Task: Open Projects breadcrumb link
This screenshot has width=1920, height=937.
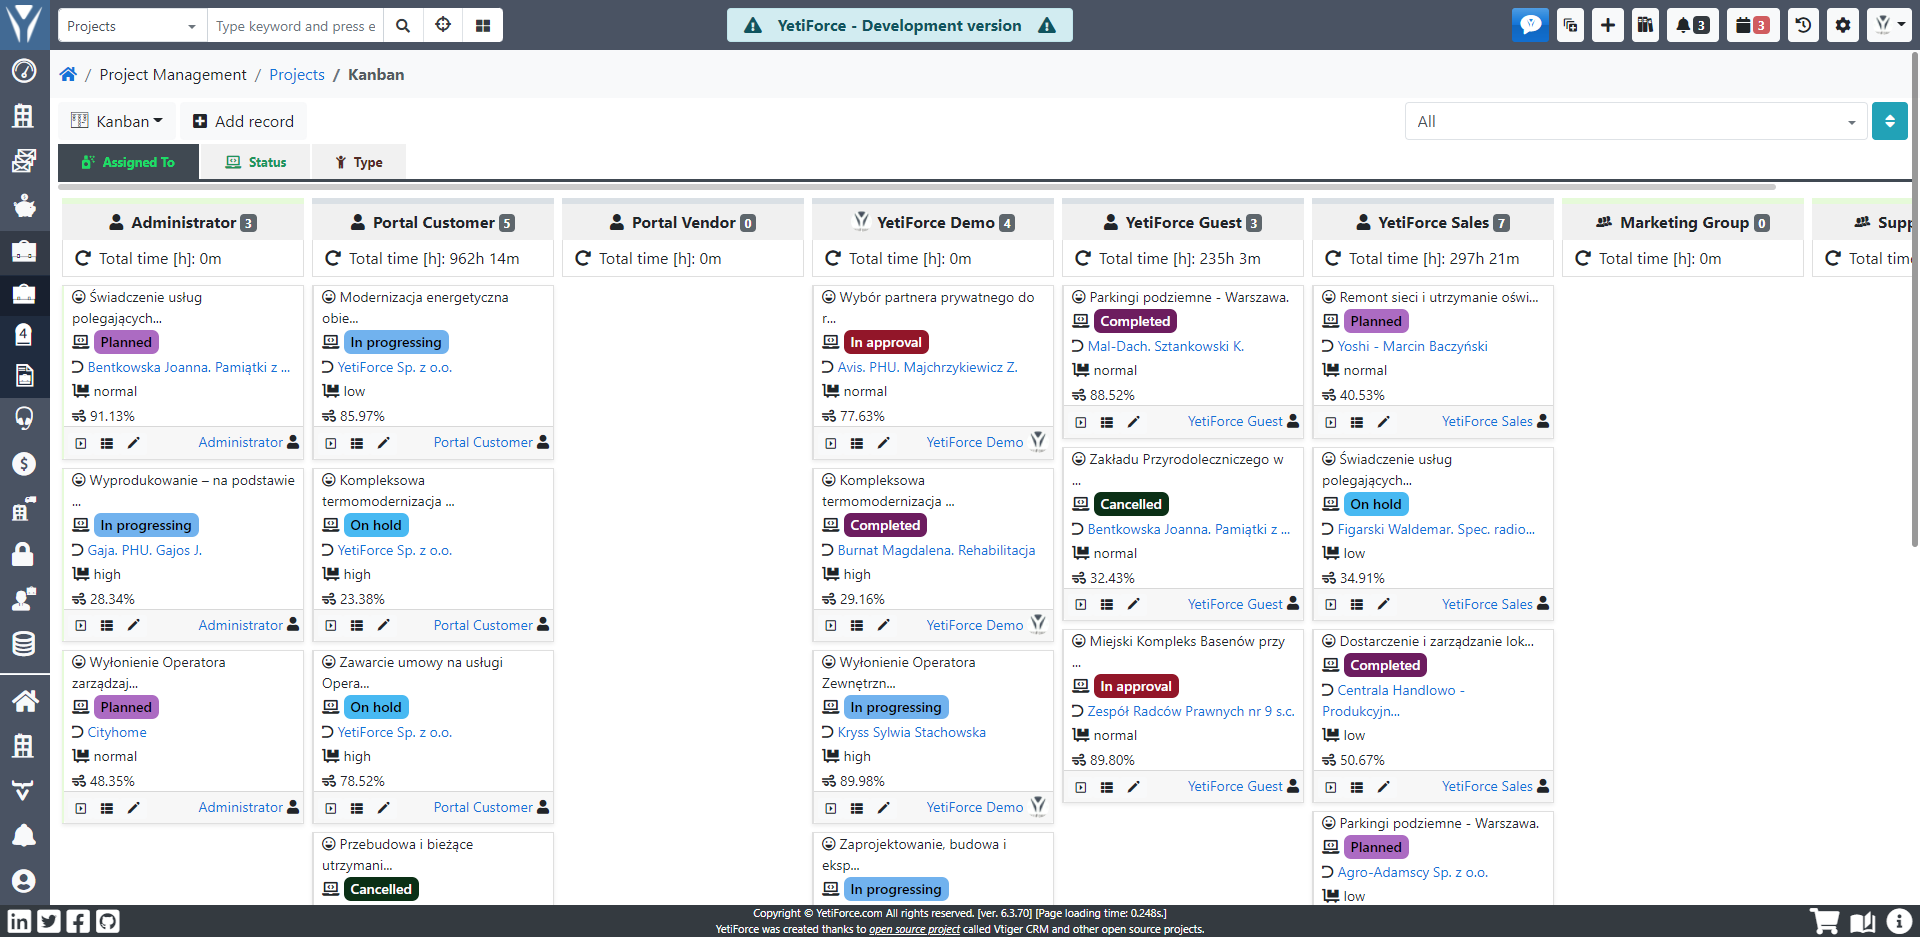Action: pos(297,75)
